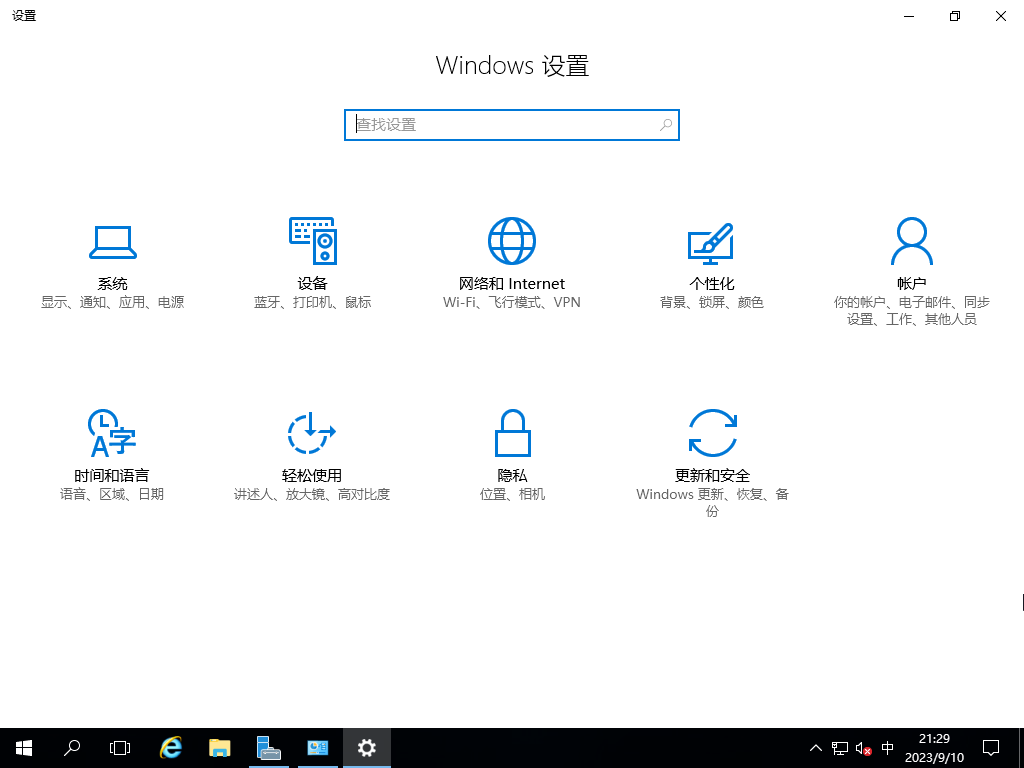Click the muted volume tray icon
Viewport: 1024px width, 768px height.
point(863,748)
